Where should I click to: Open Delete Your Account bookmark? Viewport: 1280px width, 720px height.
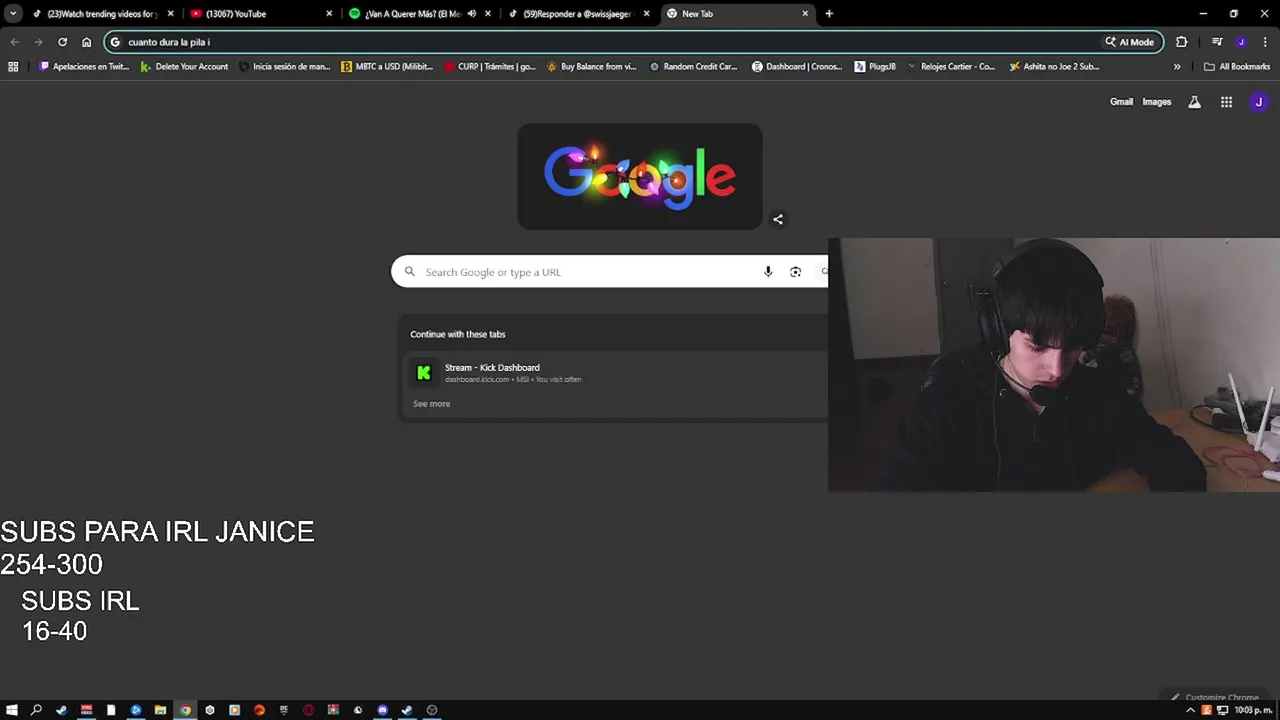coord(184,67)
